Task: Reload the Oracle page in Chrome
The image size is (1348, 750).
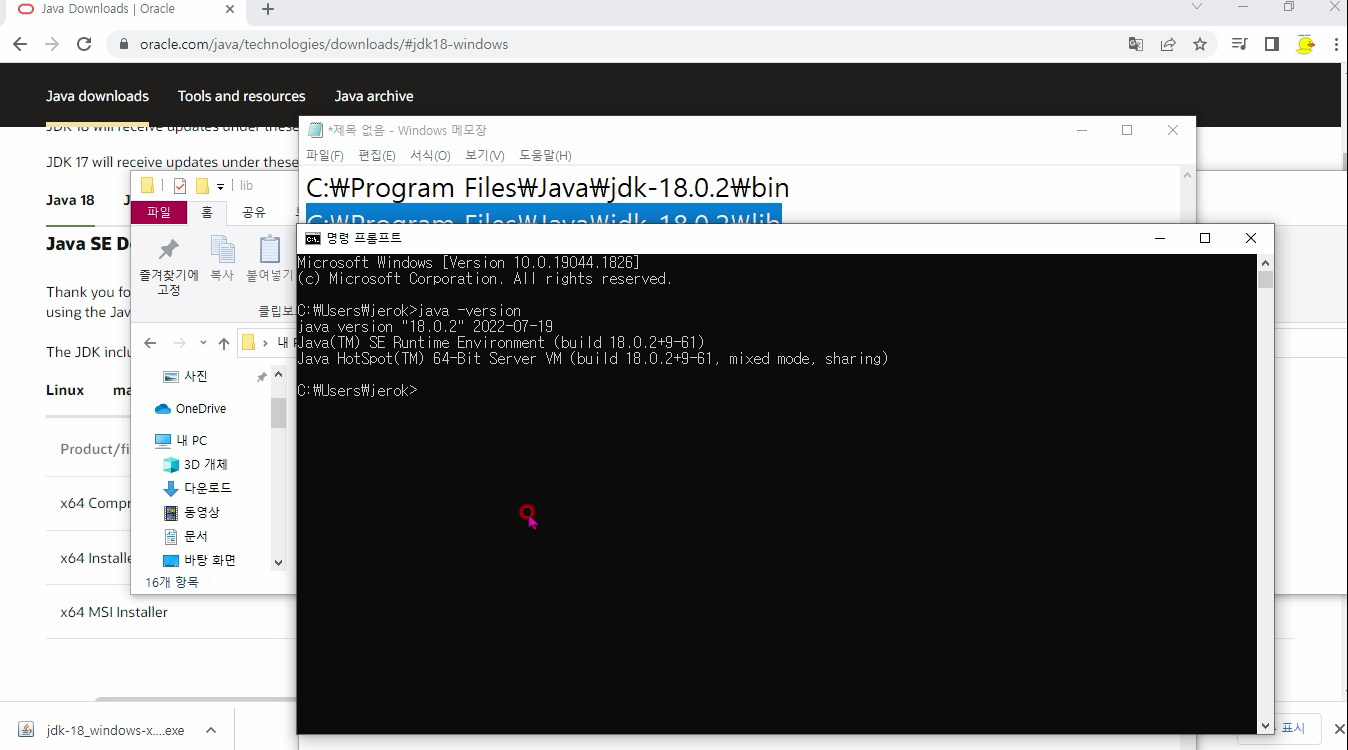Action: click(x=84, y=44)
